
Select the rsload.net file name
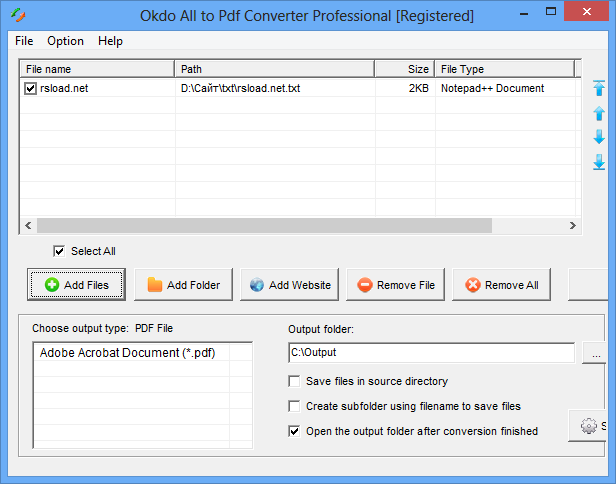tap(64, 88)
